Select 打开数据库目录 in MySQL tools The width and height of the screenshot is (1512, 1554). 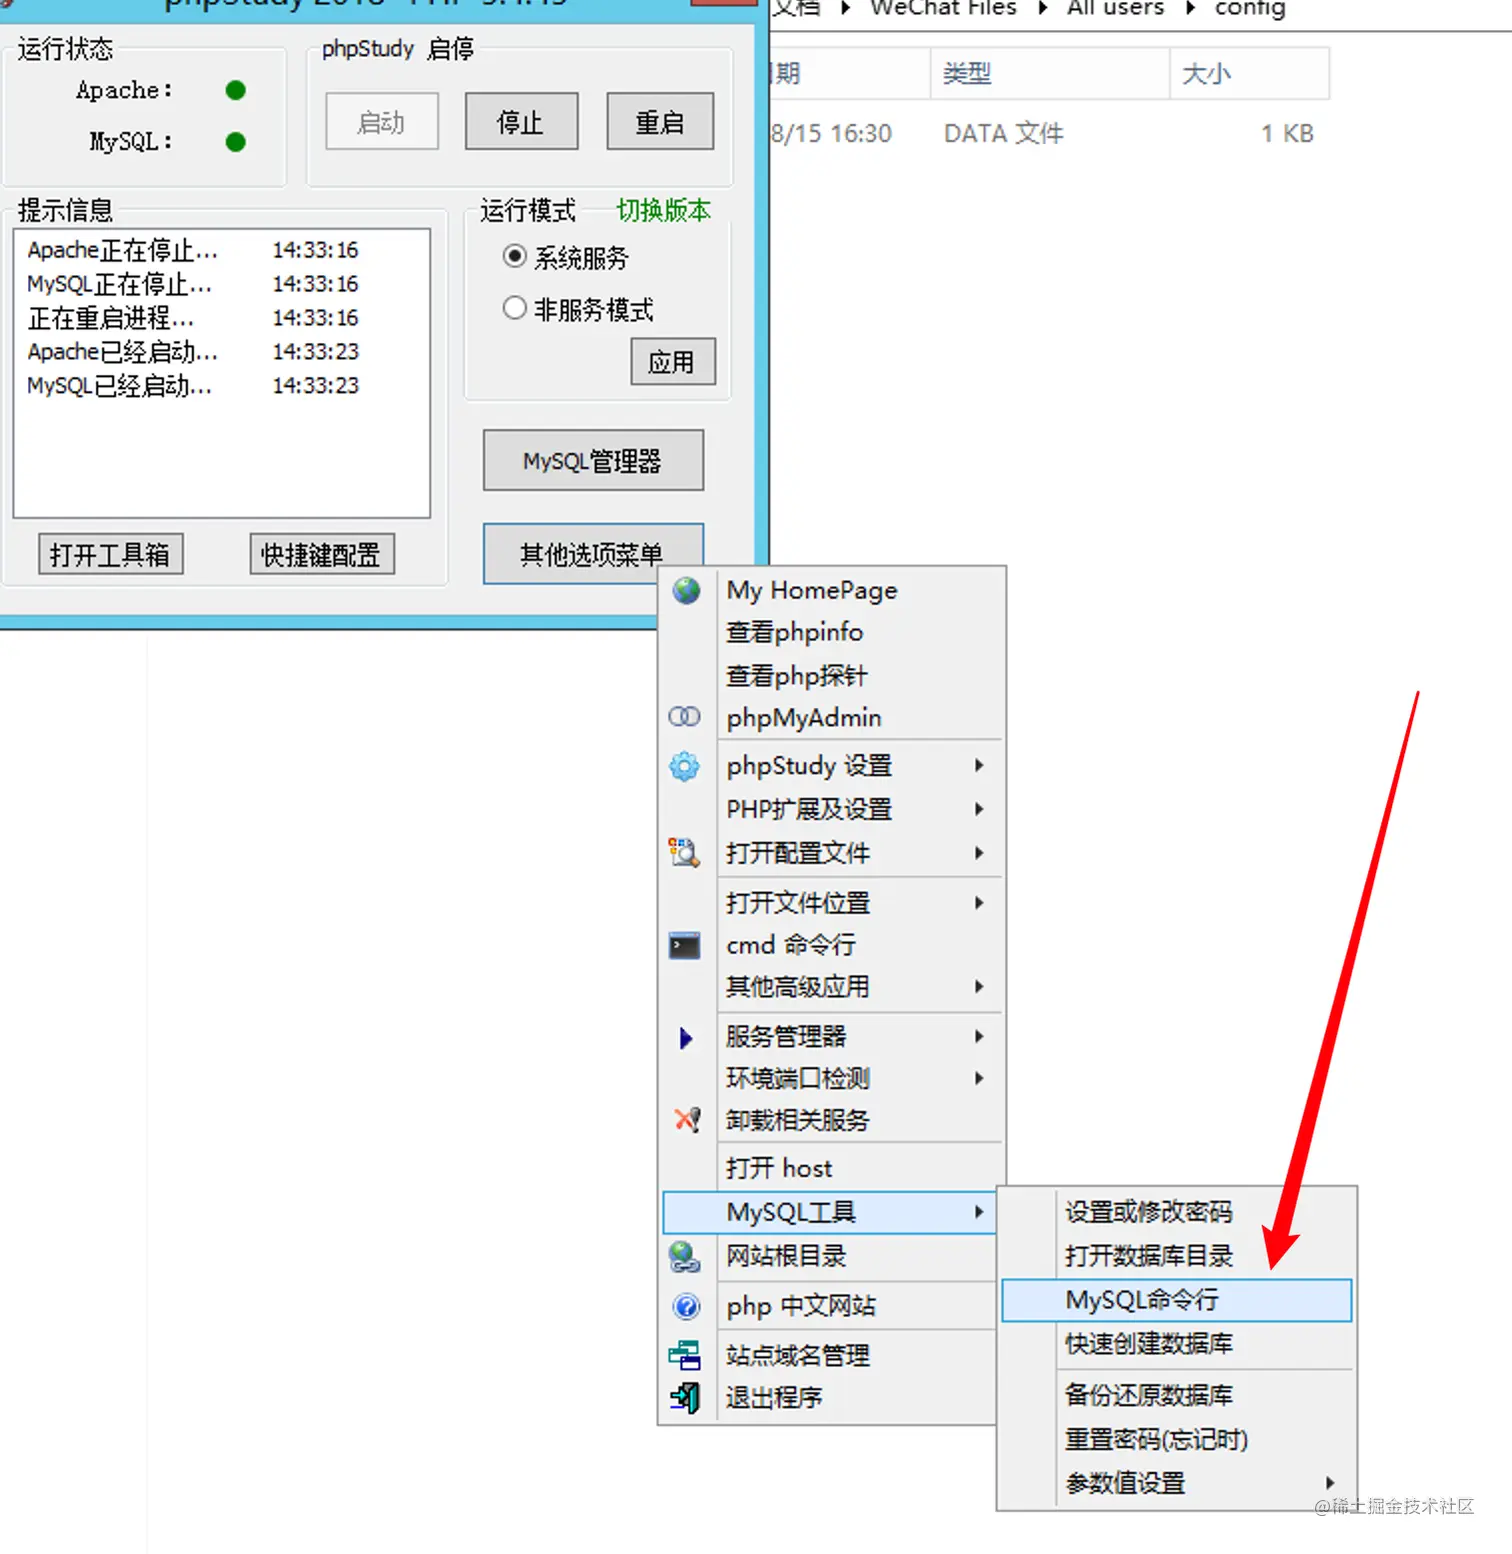tap(1148, 1256)
